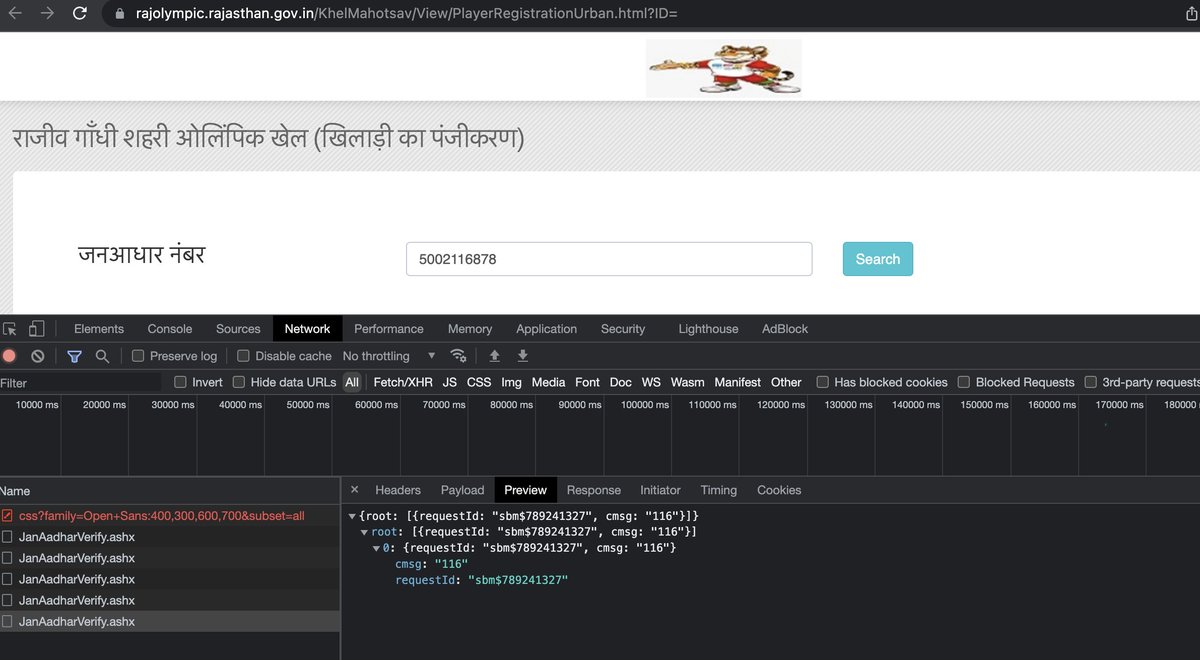Toggle the device toolbar
The width and height of the screenshot is (1200, 660).
(37, 328)
